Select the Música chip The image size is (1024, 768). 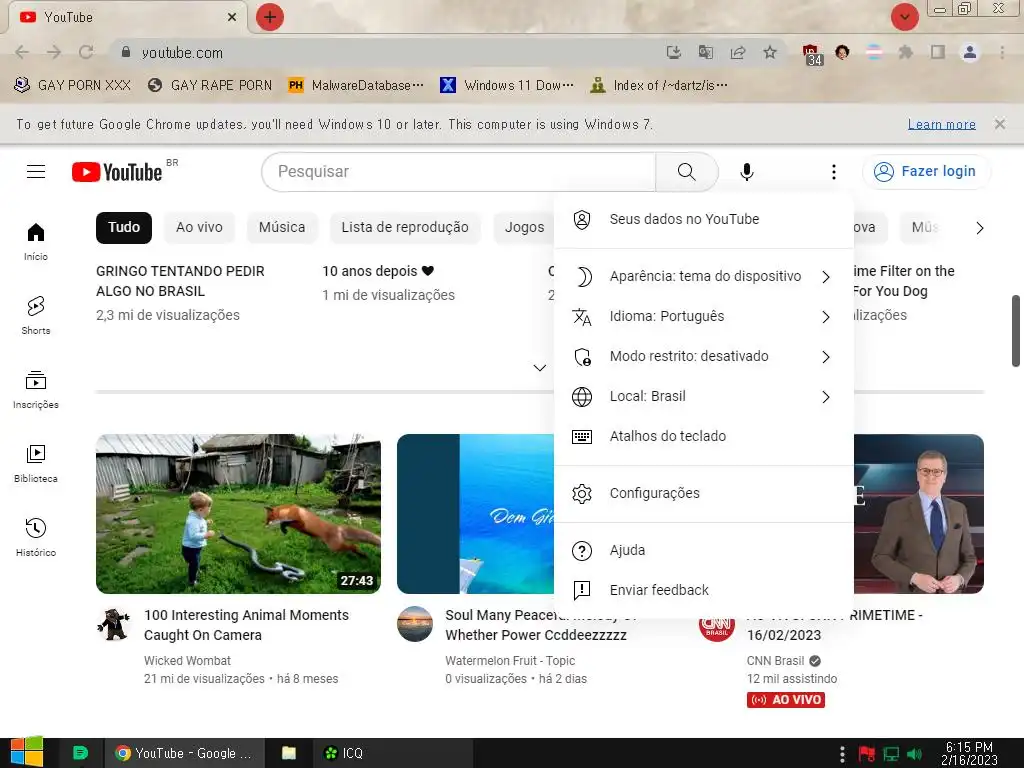click(x=282, y=227)
